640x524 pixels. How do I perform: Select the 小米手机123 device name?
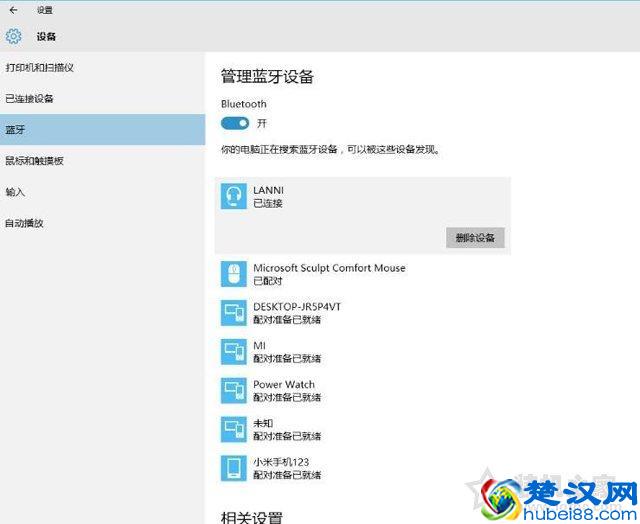(281, 462)
